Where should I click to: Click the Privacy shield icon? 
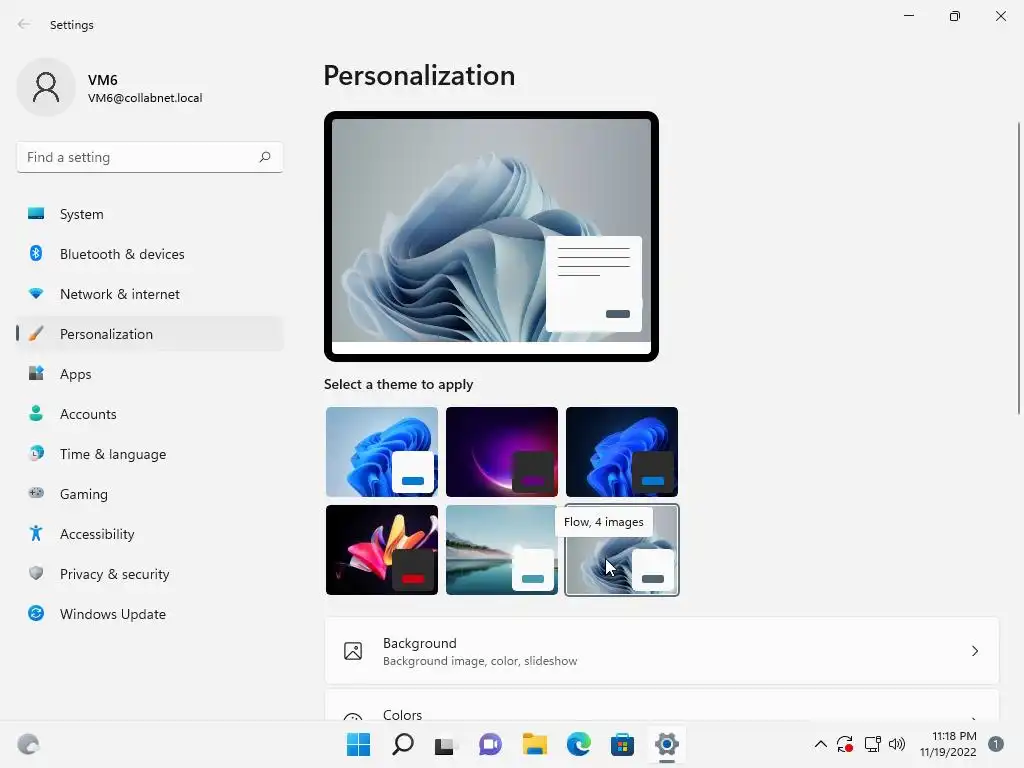[x=36, y=573]
